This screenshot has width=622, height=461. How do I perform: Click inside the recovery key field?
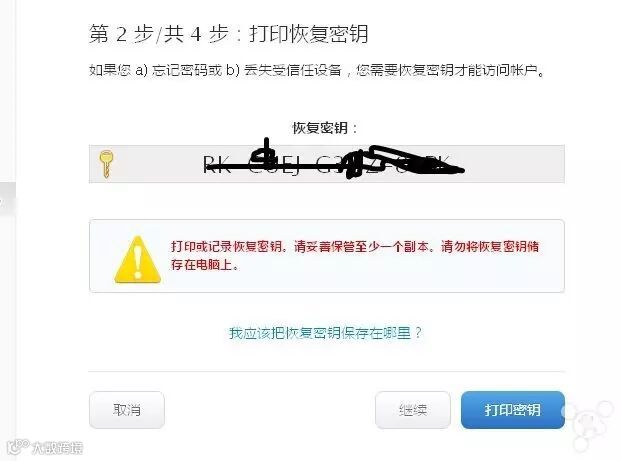click(x=326, y=164)
